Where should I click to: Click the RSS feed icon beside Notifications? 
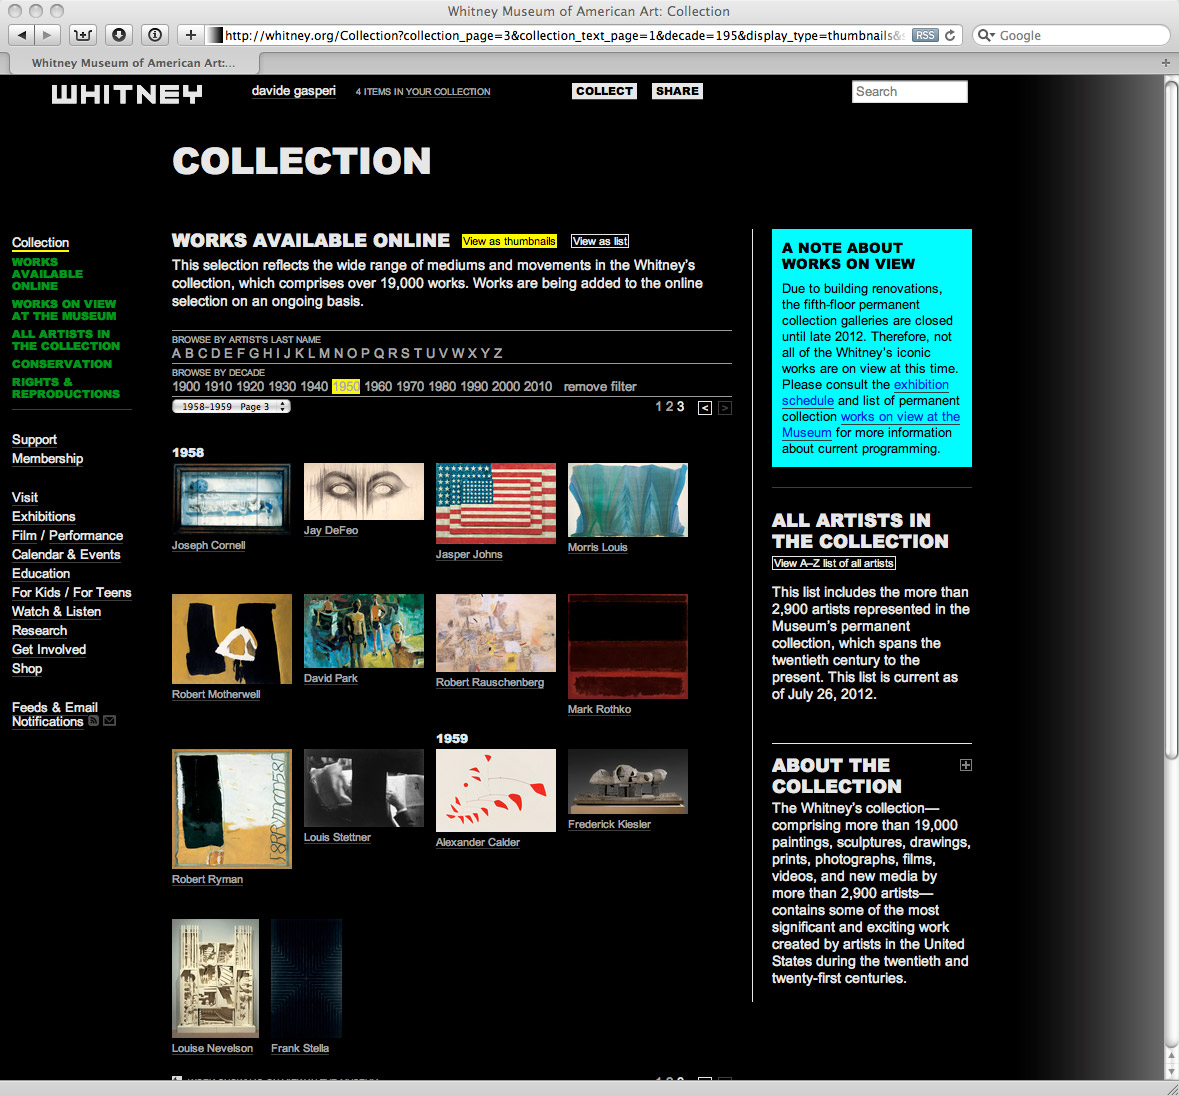(x=93, y=721)
